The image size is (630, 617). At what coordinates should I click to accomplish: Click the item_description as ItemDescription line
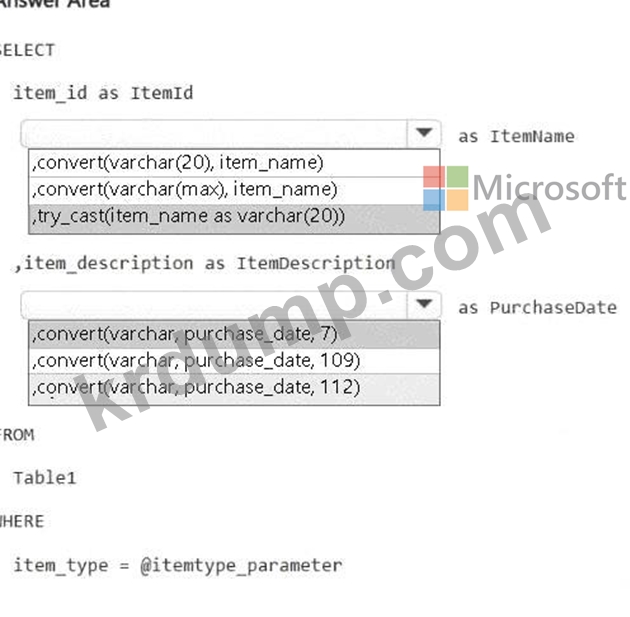coord(205,264)
